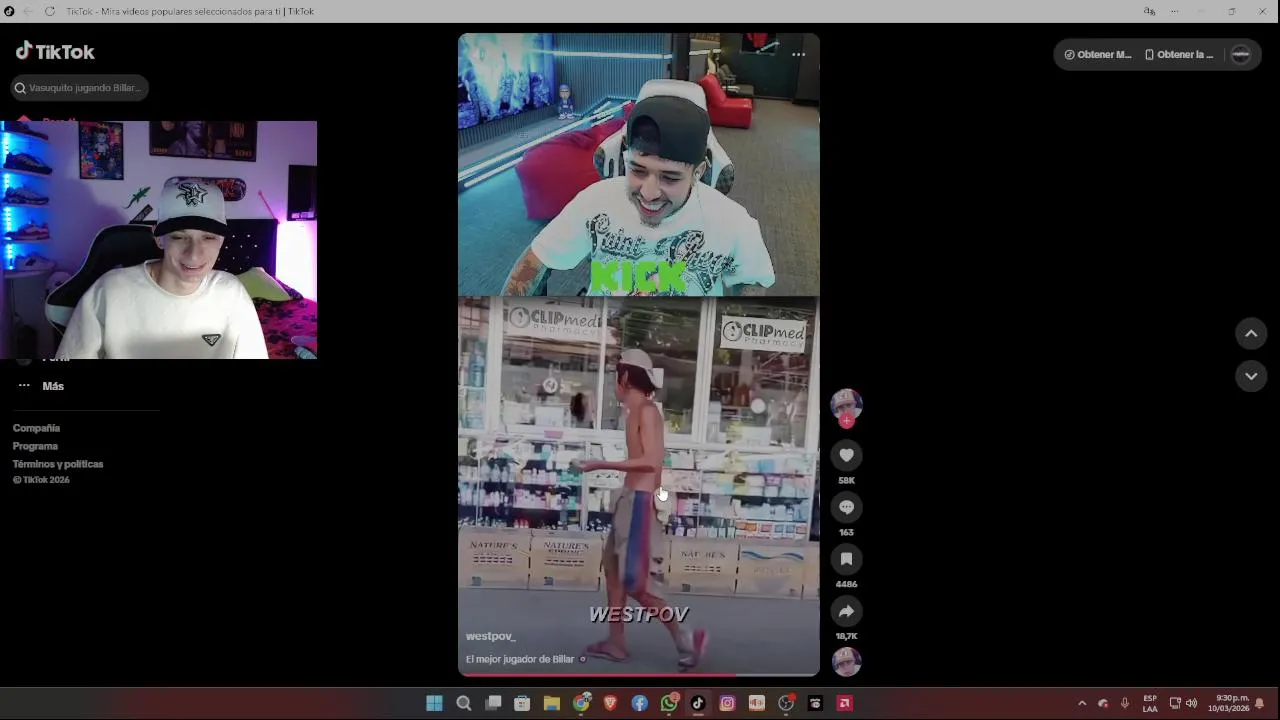
Task: Go to the next video with the down chevron
Action: tap(1251, 376)
